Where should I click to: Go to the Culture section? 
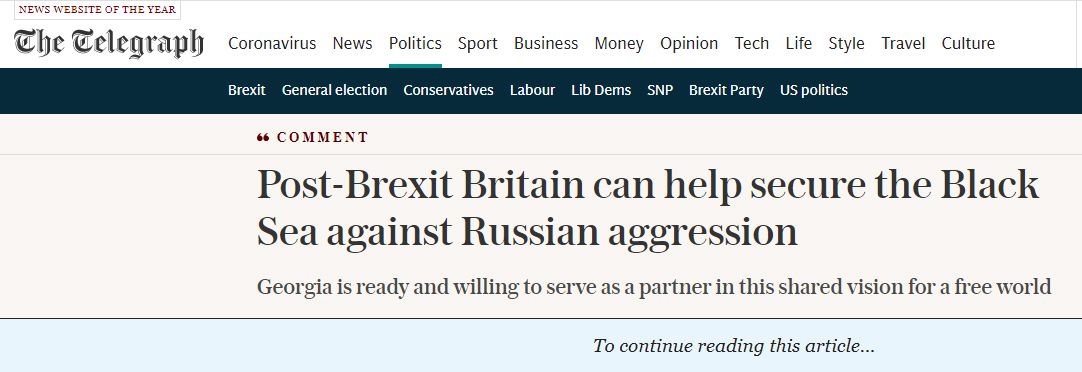tap(968, 43)
